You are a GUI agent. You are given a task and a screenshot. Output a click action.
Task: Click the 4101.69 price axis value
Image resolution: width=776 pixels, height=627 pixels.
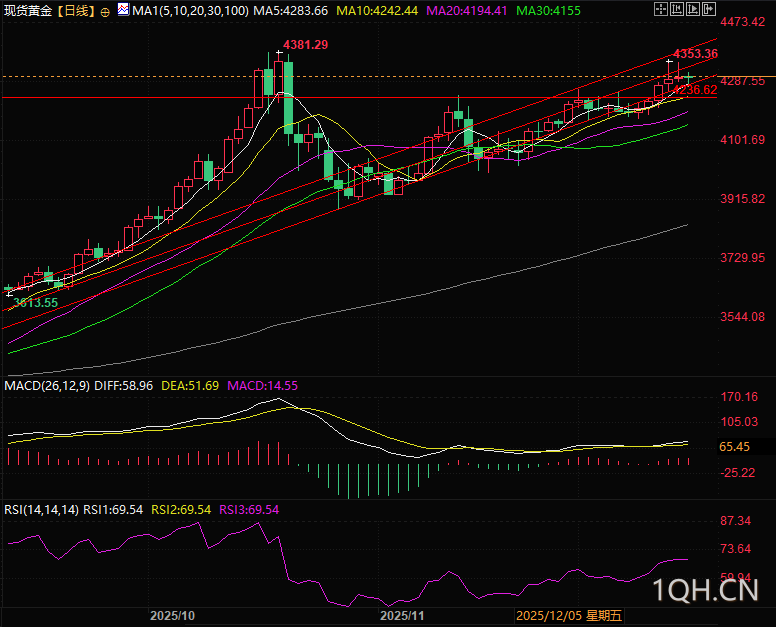742,140
